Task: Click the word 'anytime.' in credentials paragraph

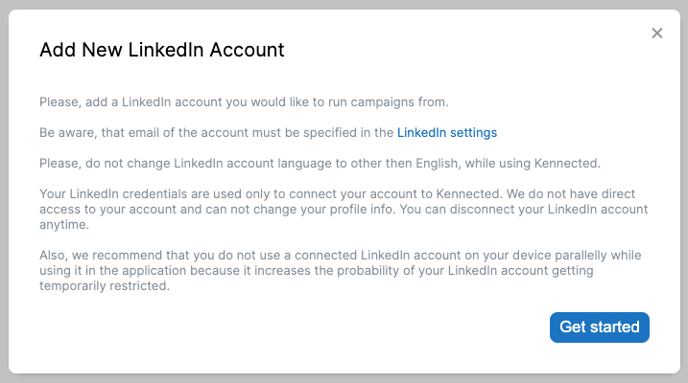Action: [64, 225]
